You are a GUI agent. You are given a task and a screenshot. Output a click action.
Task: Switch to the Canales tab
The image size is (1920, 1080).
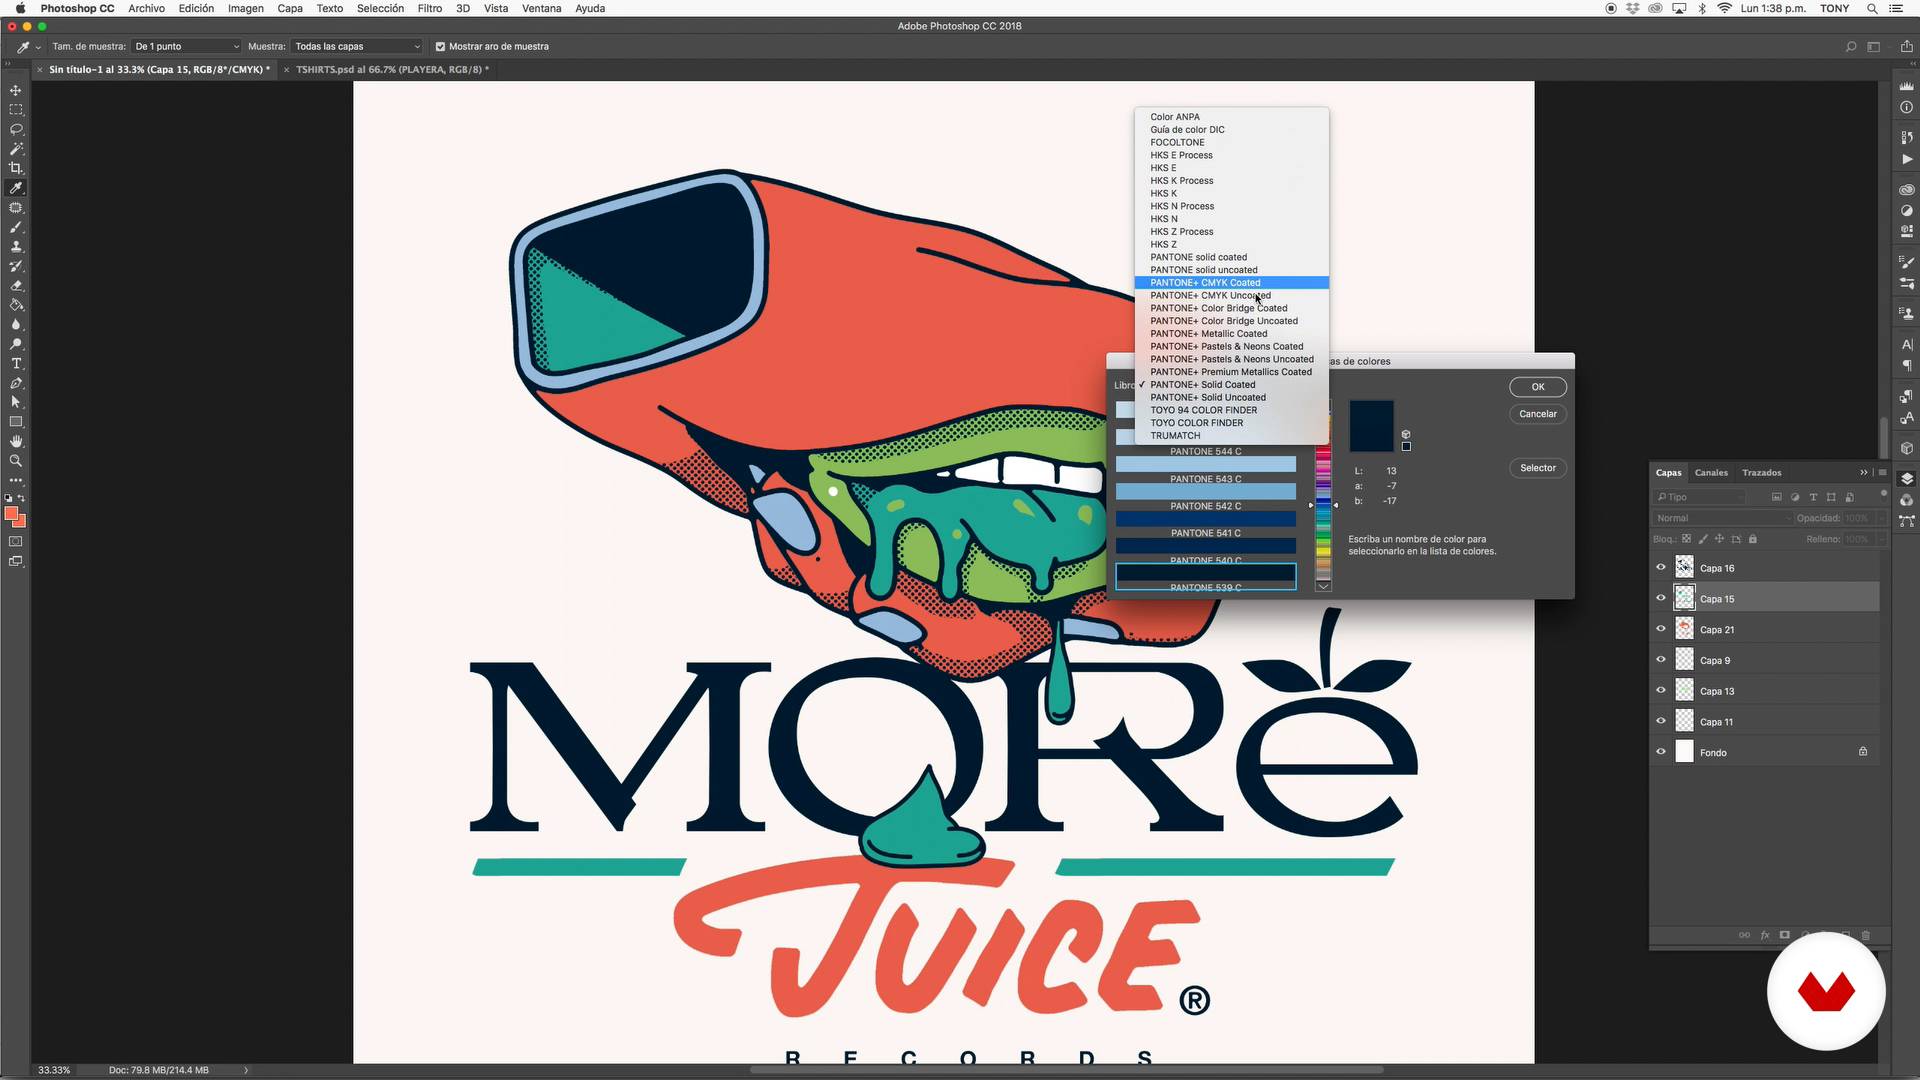tap(1710, 472)
